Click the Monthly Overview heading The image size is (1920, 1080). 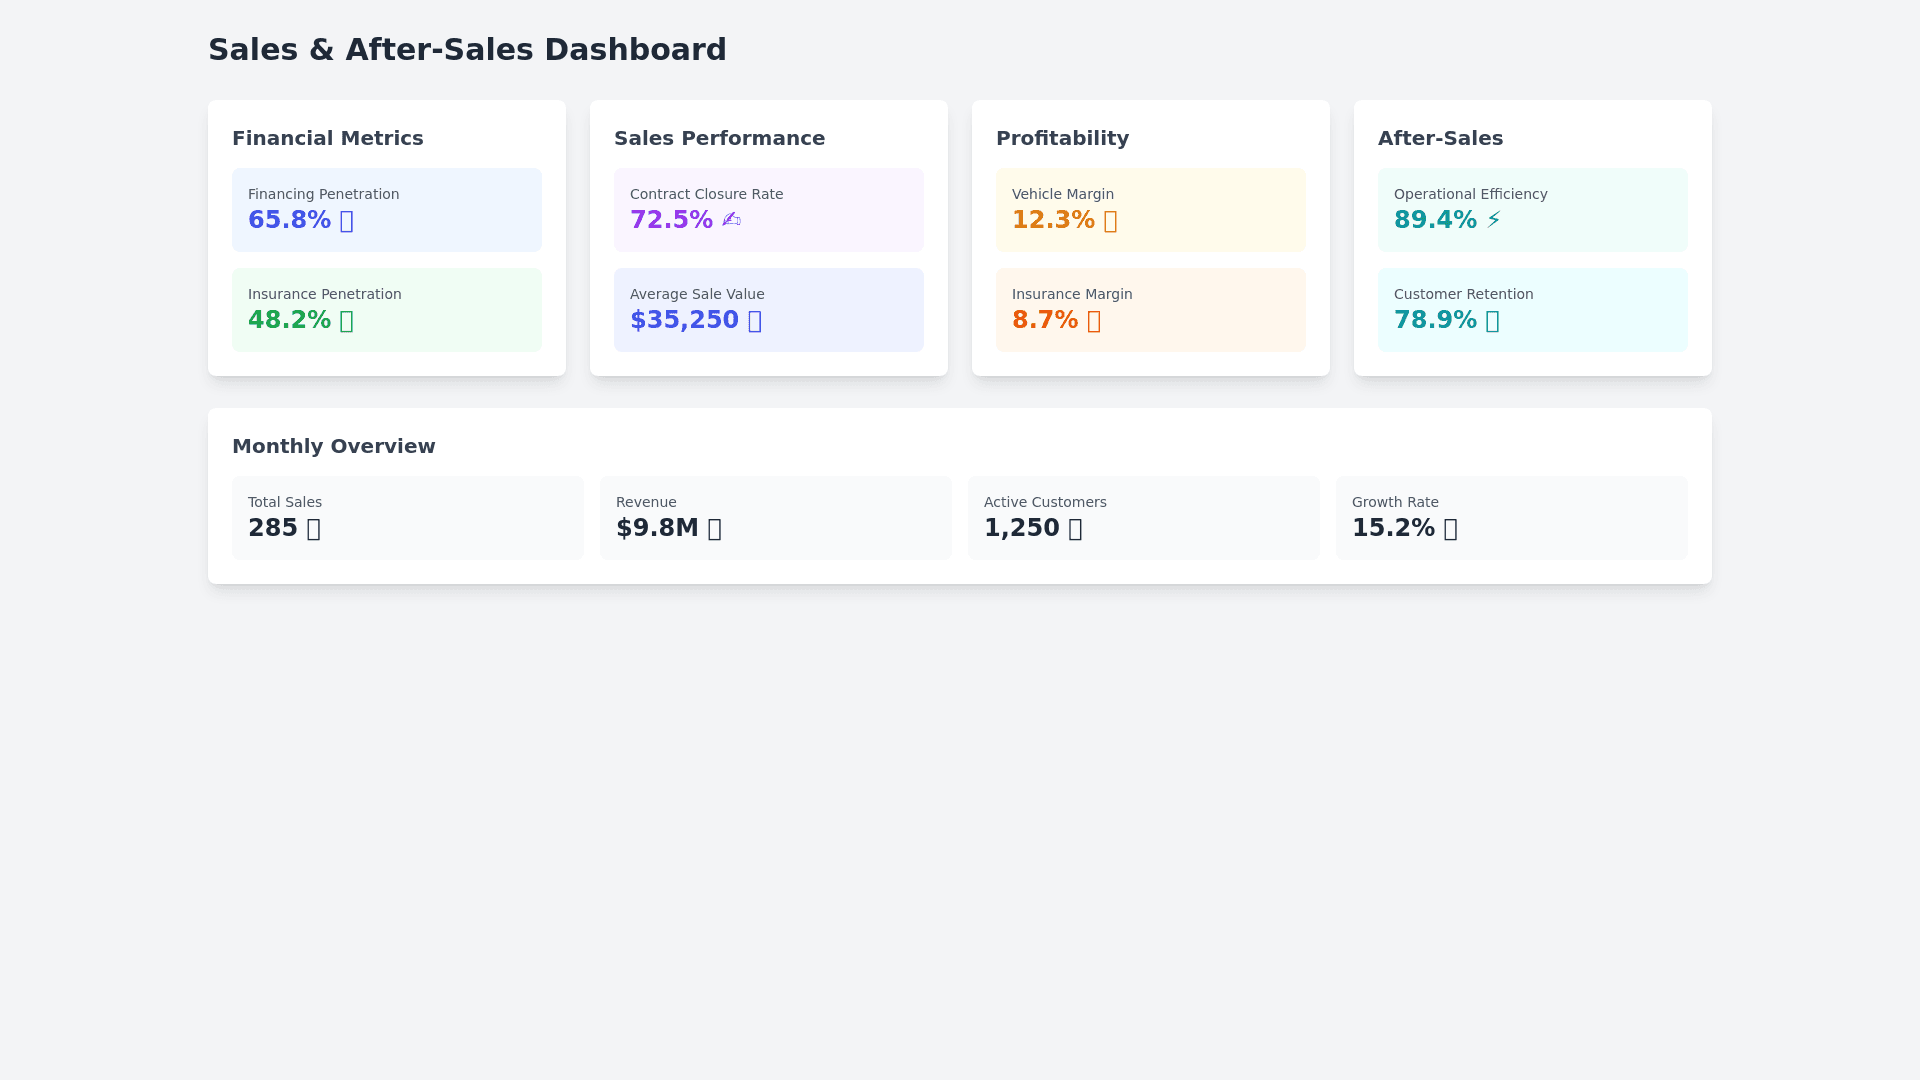333,446
